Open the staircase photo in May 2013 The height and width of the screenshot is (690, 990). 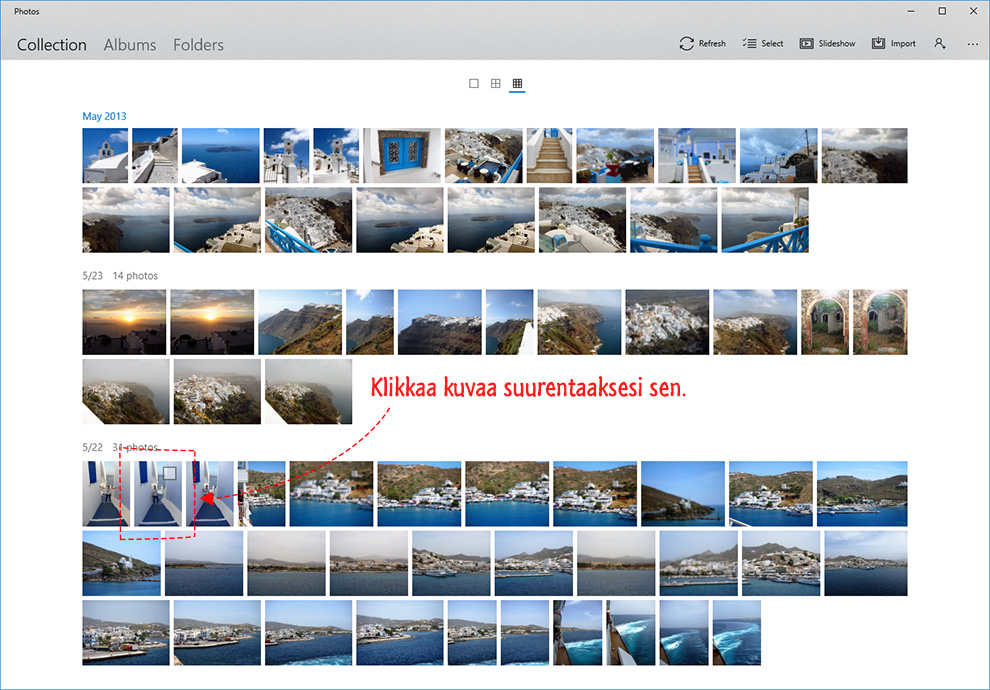pyautogui.click(x=549, y=155)
